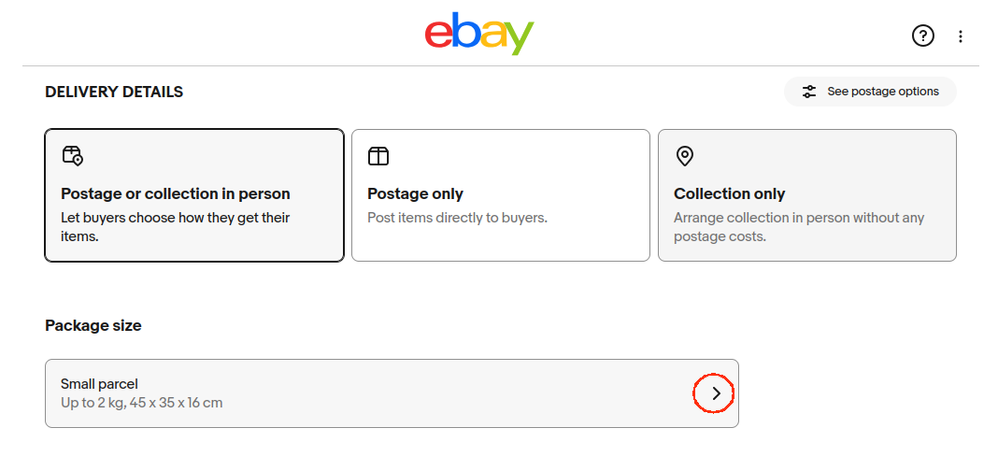This screenshot has height=471, width=998.
Task: Click Post items directly to buyers description
Action: click(457, 218)
